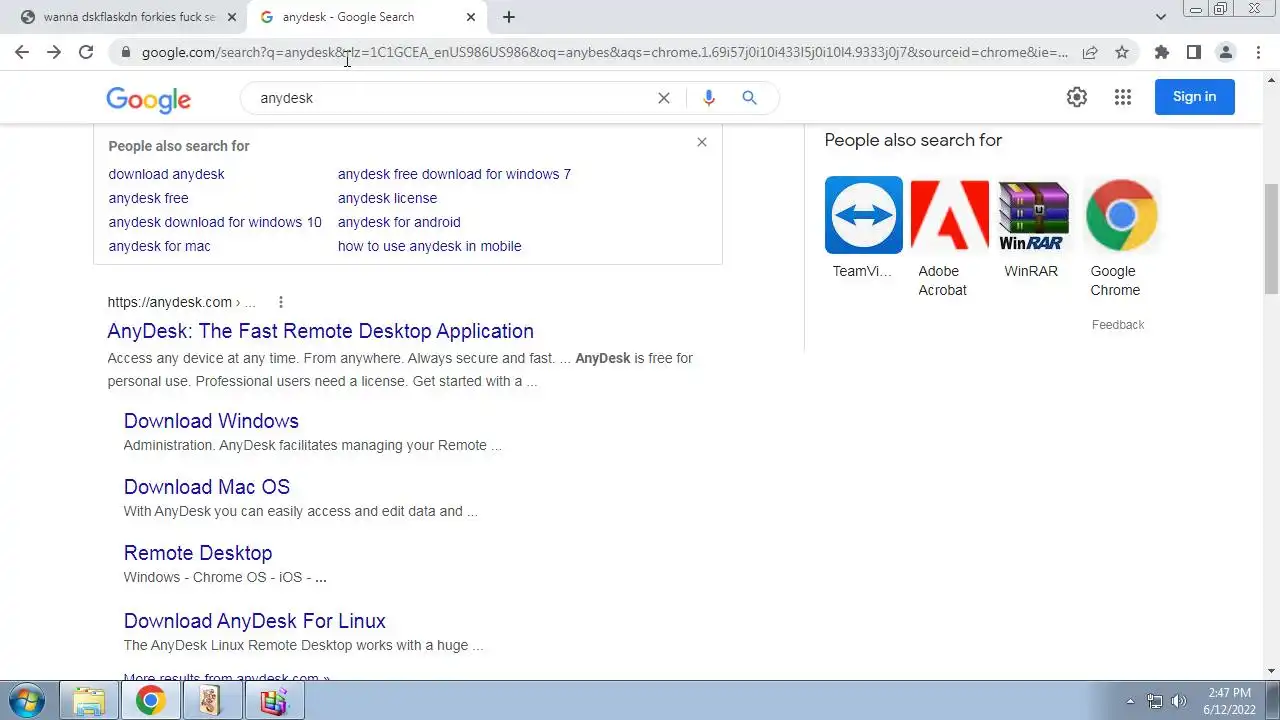Open the volume speaker tray icon
The height and width of the screenshot is (720, 1280).
click(x=1179, y=701)
